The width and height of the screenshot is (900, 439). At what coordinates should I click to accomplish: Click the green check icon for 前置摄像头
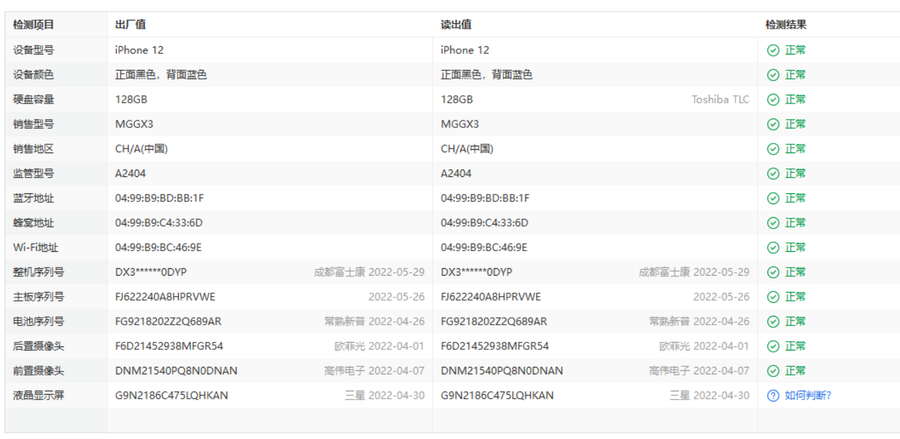click(x=772, y=371)
